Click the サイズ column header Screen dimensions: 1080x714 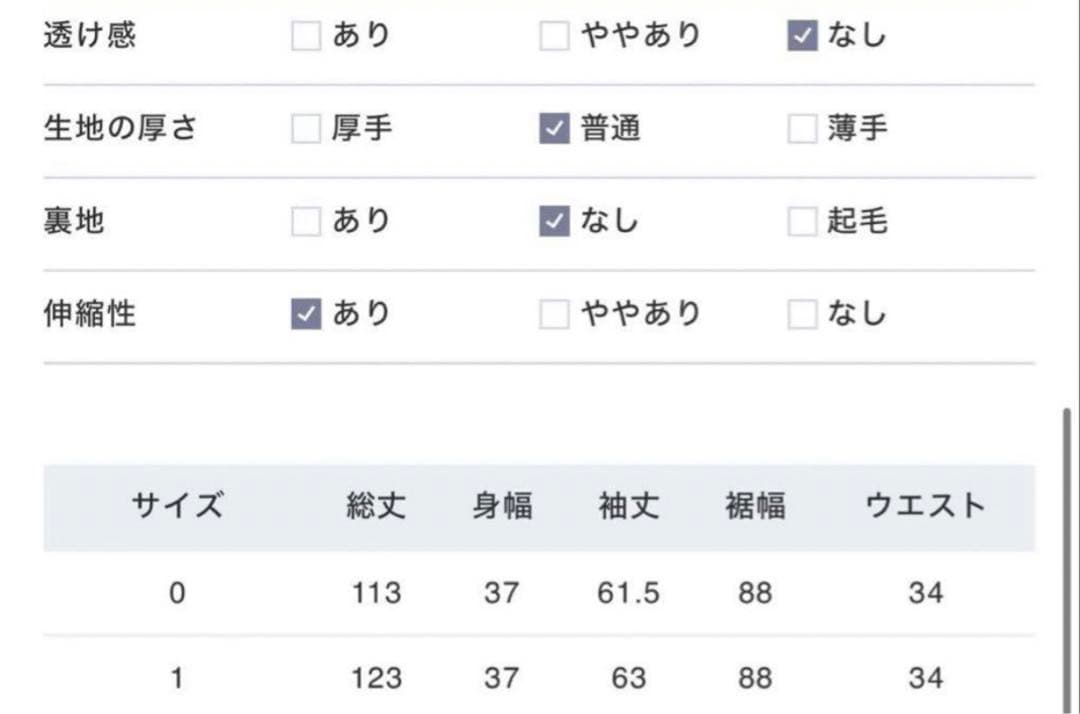(x=177, y=506)
